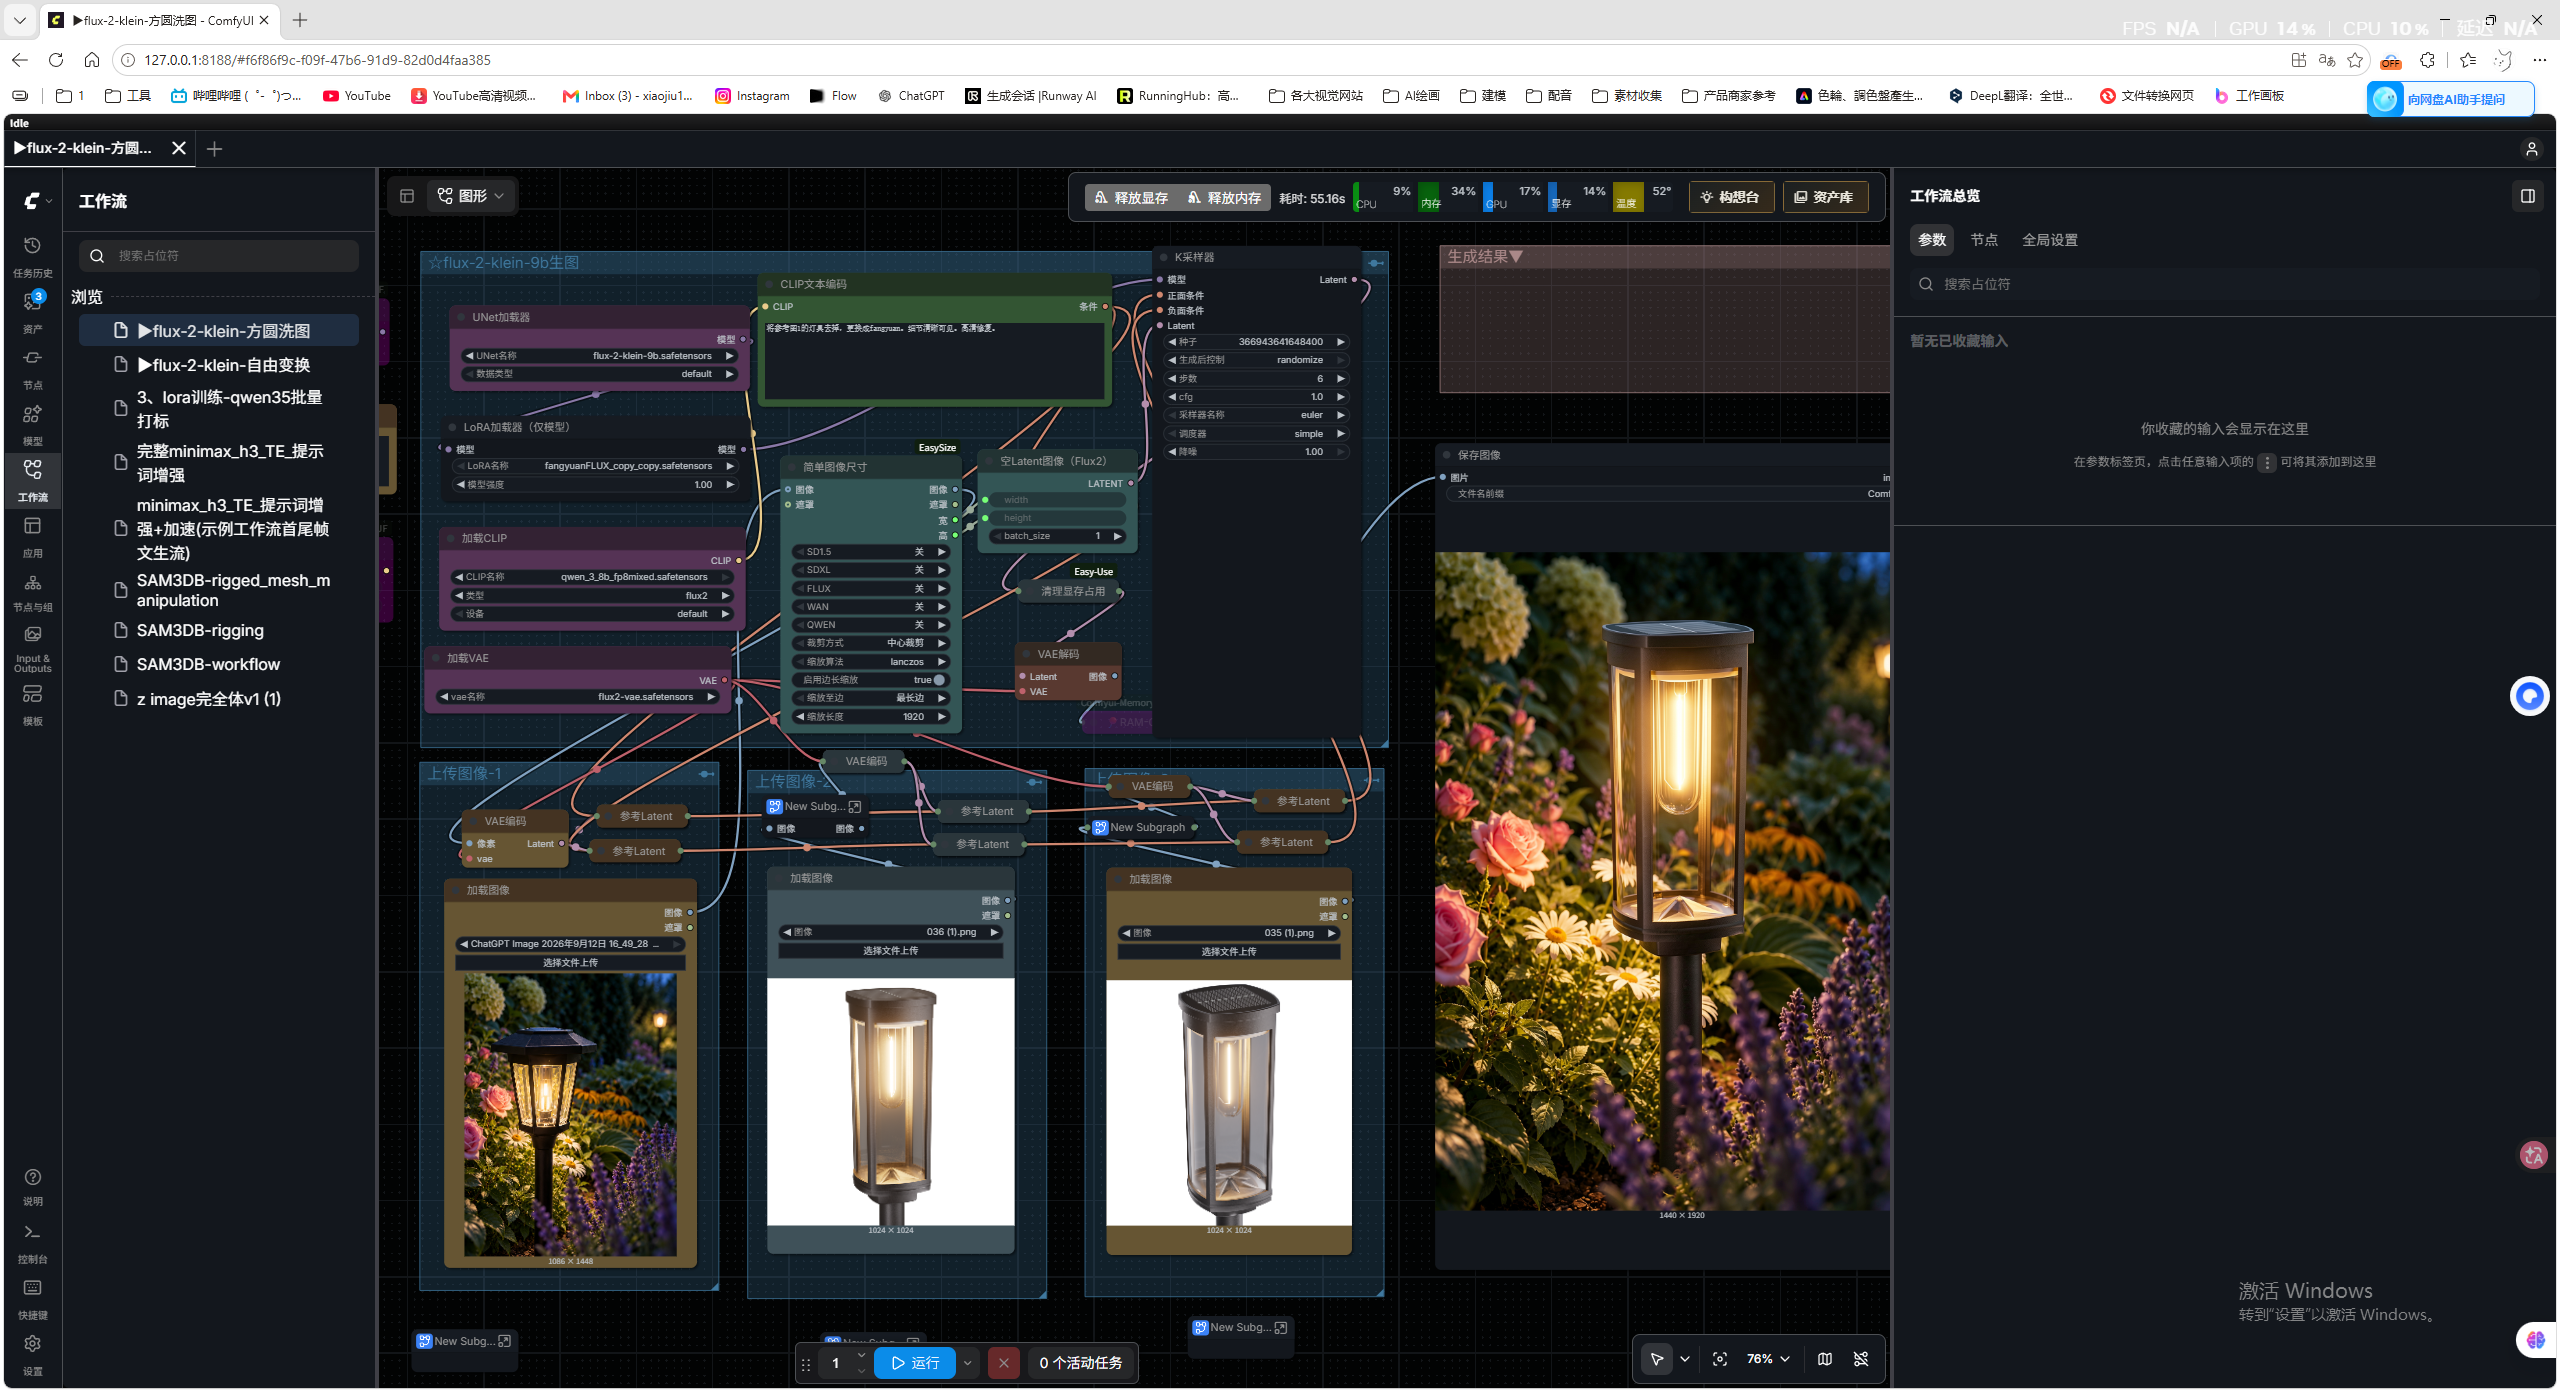Click the fit view icon in canvas toolbar
2560x1392 pixels.
click(x=1720, y=1359)
